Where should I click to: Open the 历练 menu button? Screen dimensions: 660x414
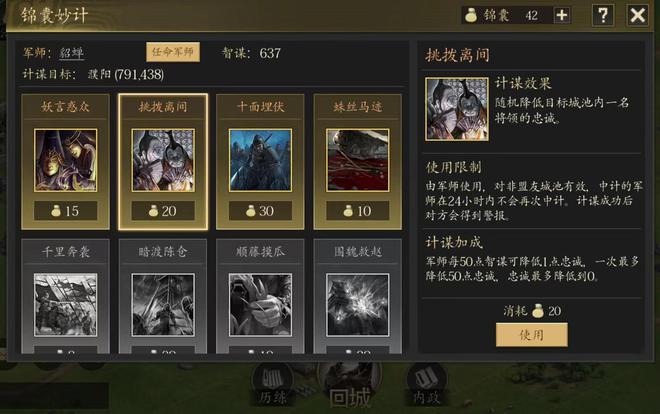tap(273, 386)
